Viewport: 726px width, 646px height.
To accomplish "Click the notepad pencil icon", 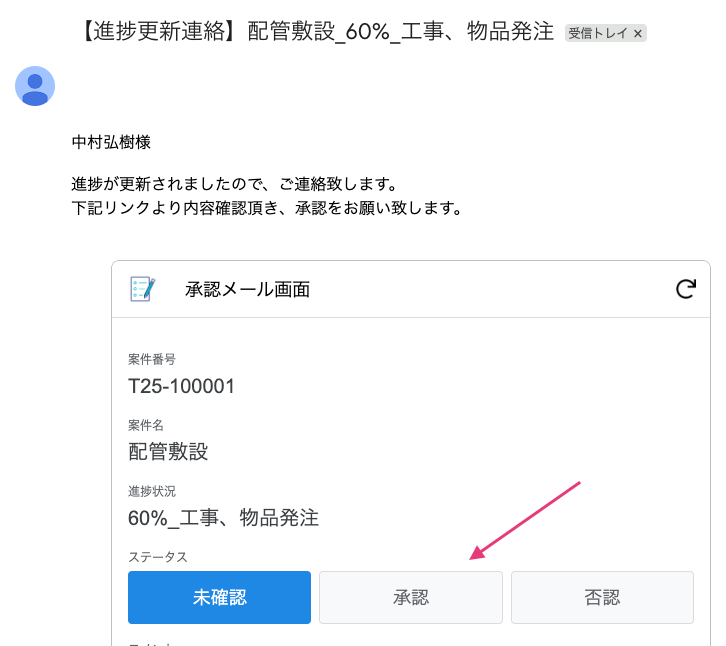I will (143, 289).
